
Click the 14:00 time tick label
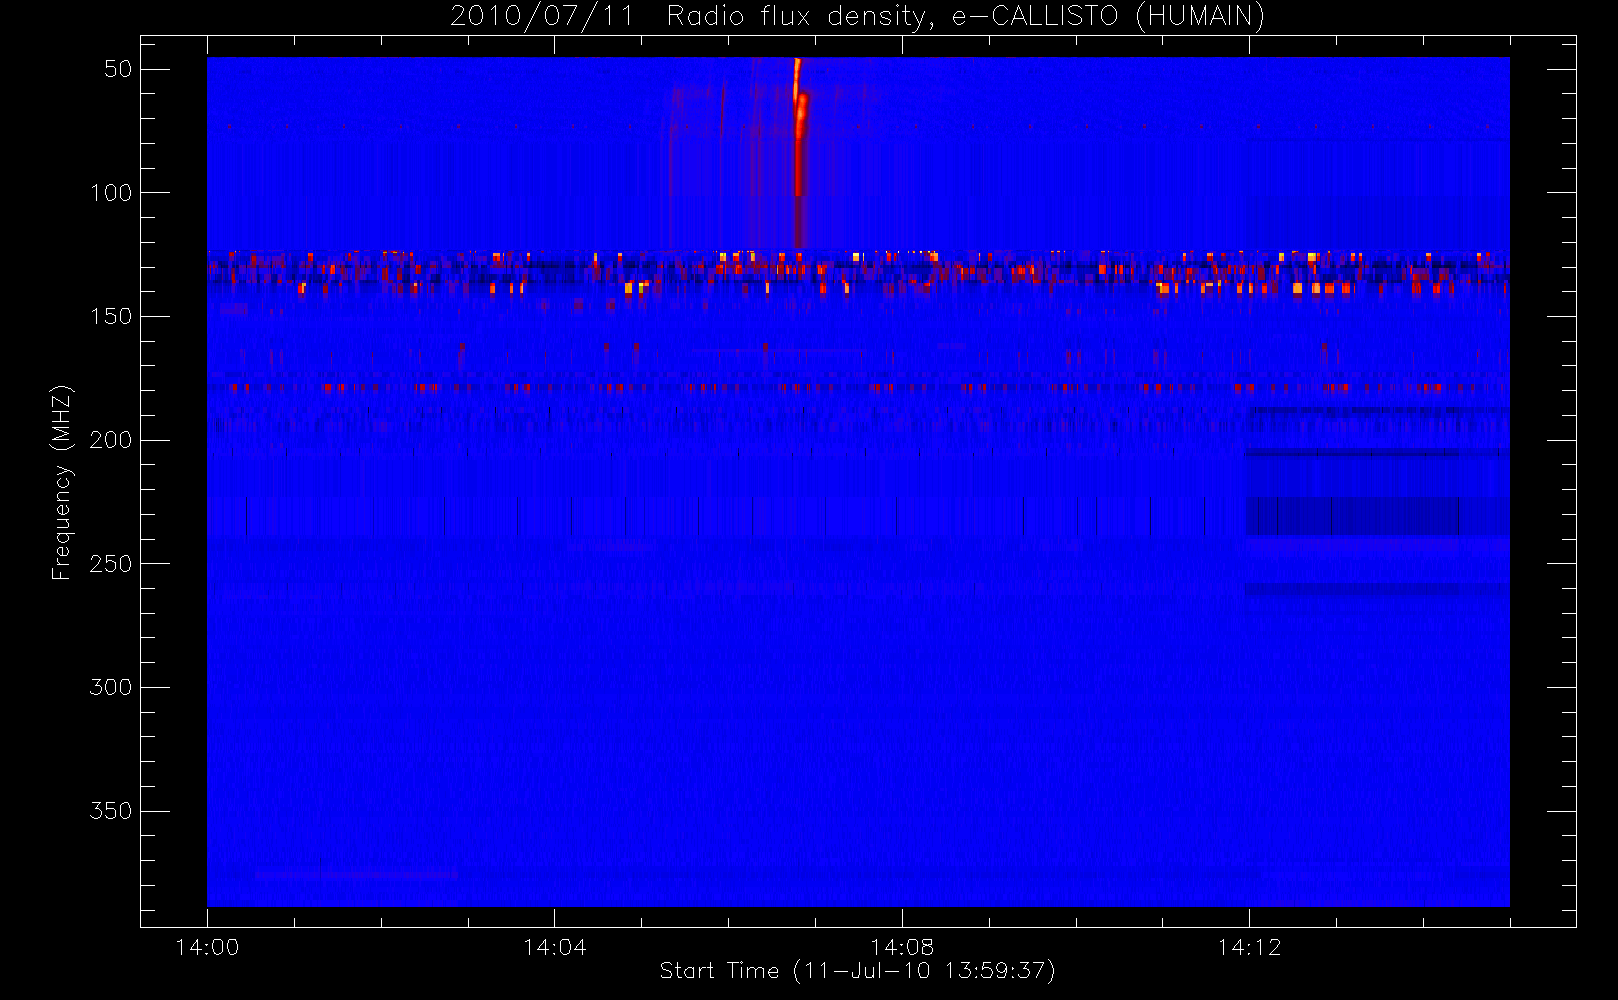(207, 947)
